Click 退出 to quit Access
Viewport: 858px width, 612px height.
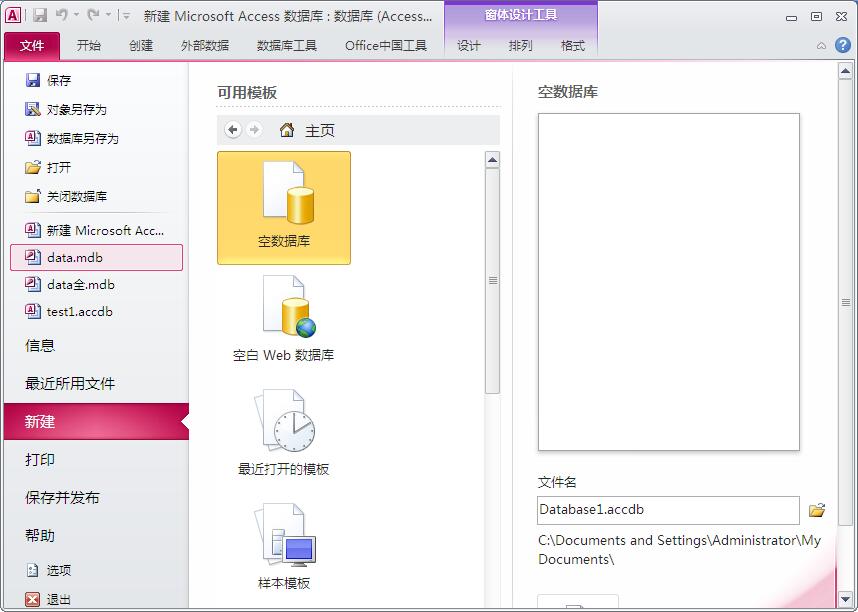pyautogui.click(x=48, y=600)
